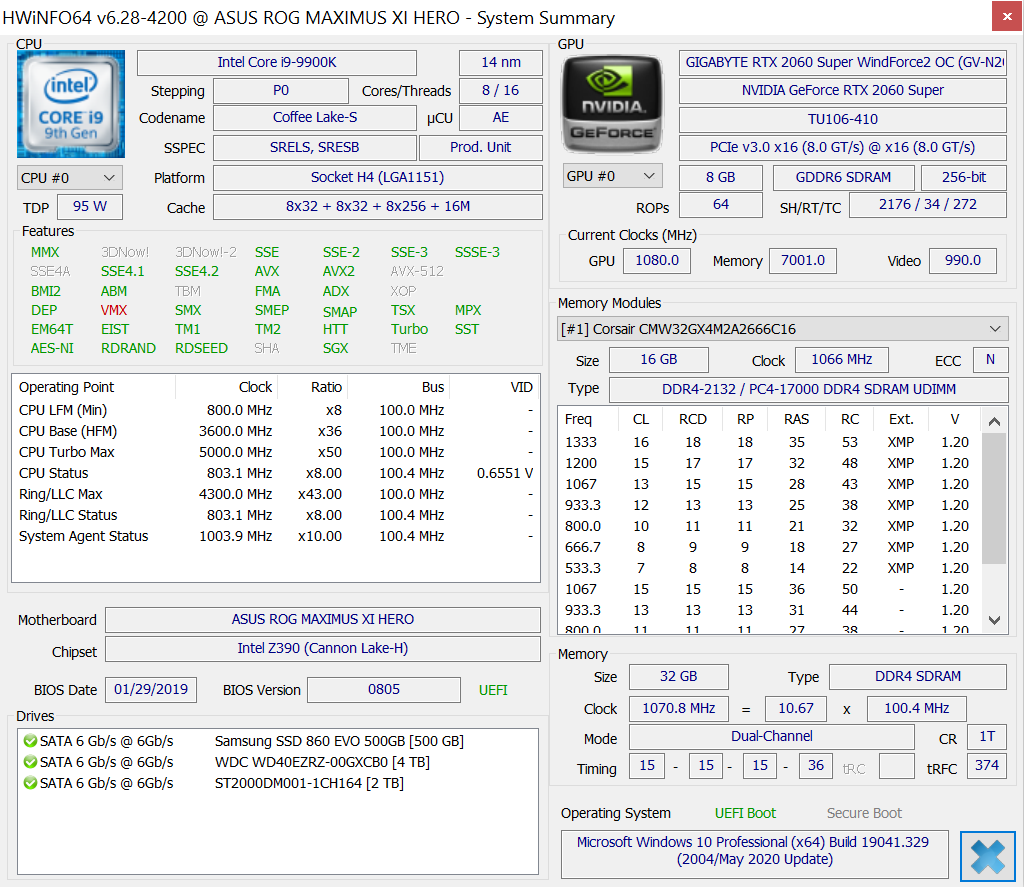
Task: Click the NVIDIA GeForce RTX 2060 Super field
Action: tap(842, 91)
